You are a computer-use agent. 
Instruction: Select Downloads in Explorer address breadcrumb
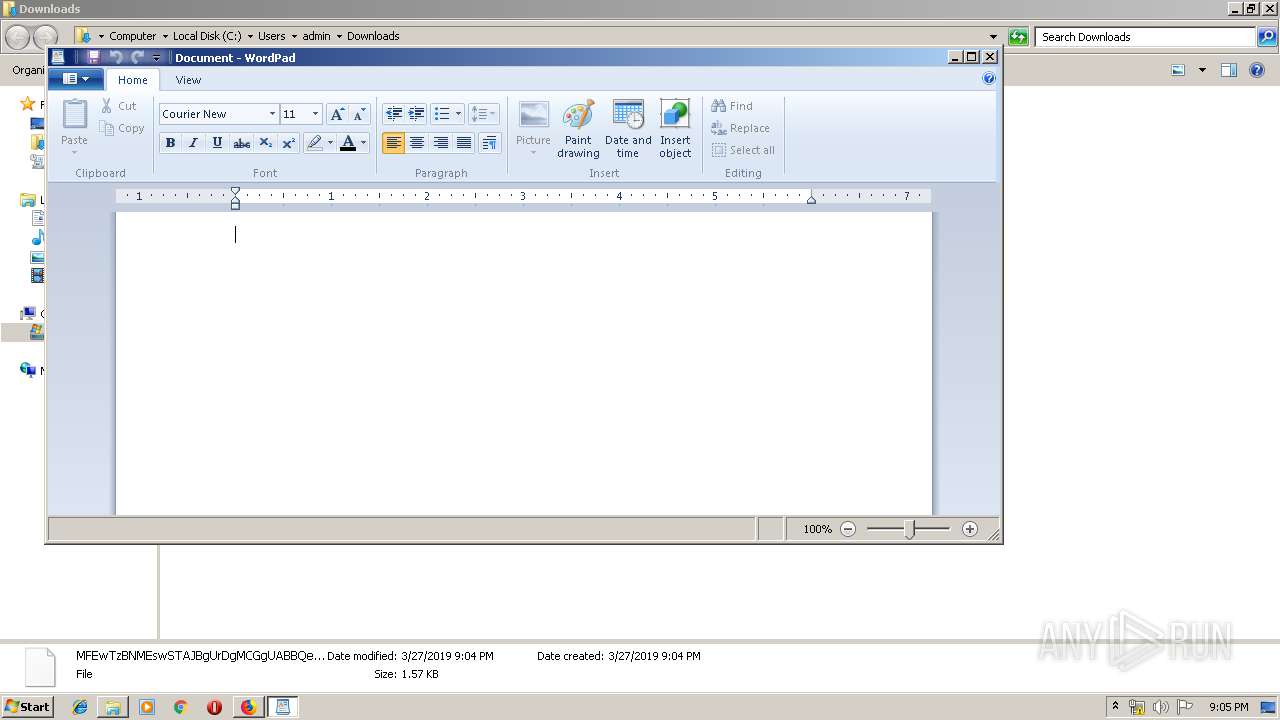(x=373, y=36)
